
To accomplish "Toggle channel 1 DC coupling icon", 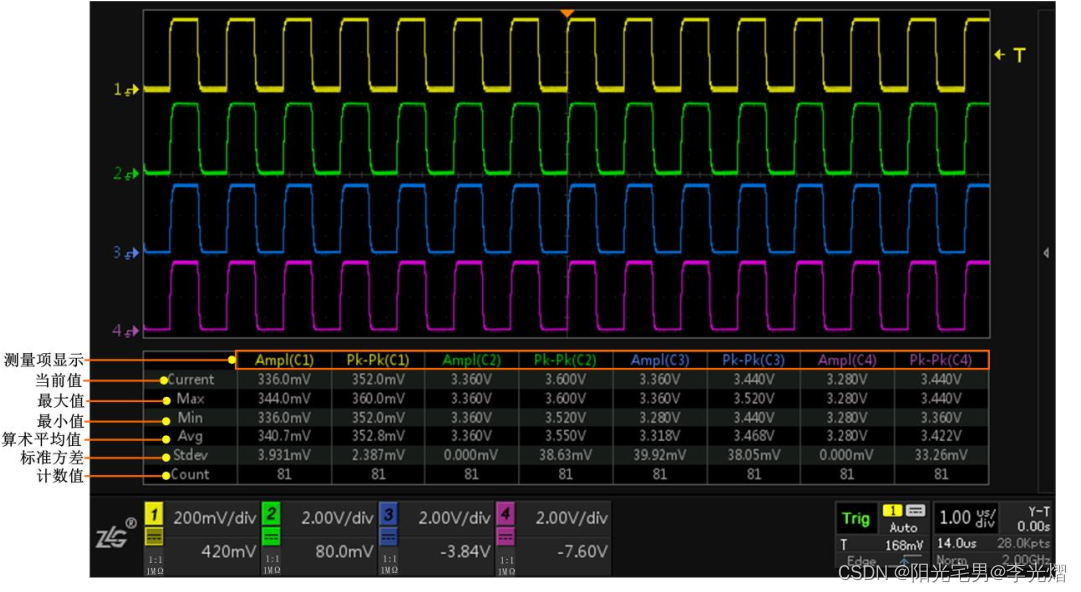I will coord(154,536).
